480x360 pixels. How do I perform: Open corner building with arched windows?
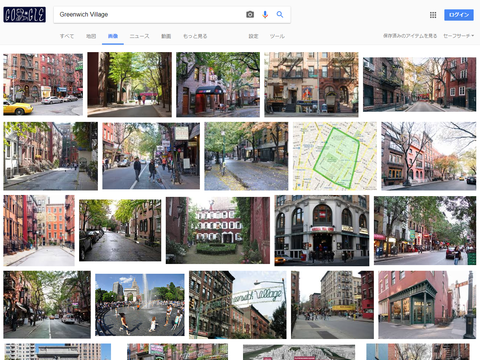322,230
